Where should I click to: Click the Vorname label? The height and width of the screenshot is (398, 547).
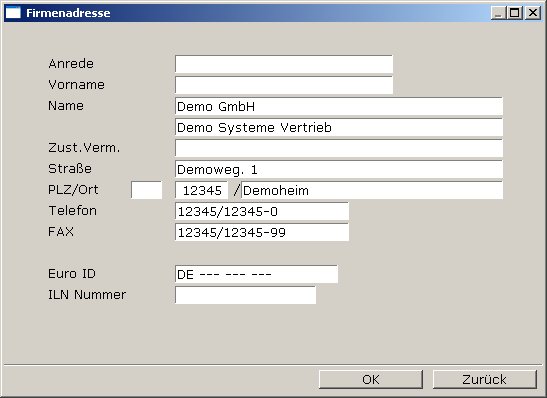point(76,85)
